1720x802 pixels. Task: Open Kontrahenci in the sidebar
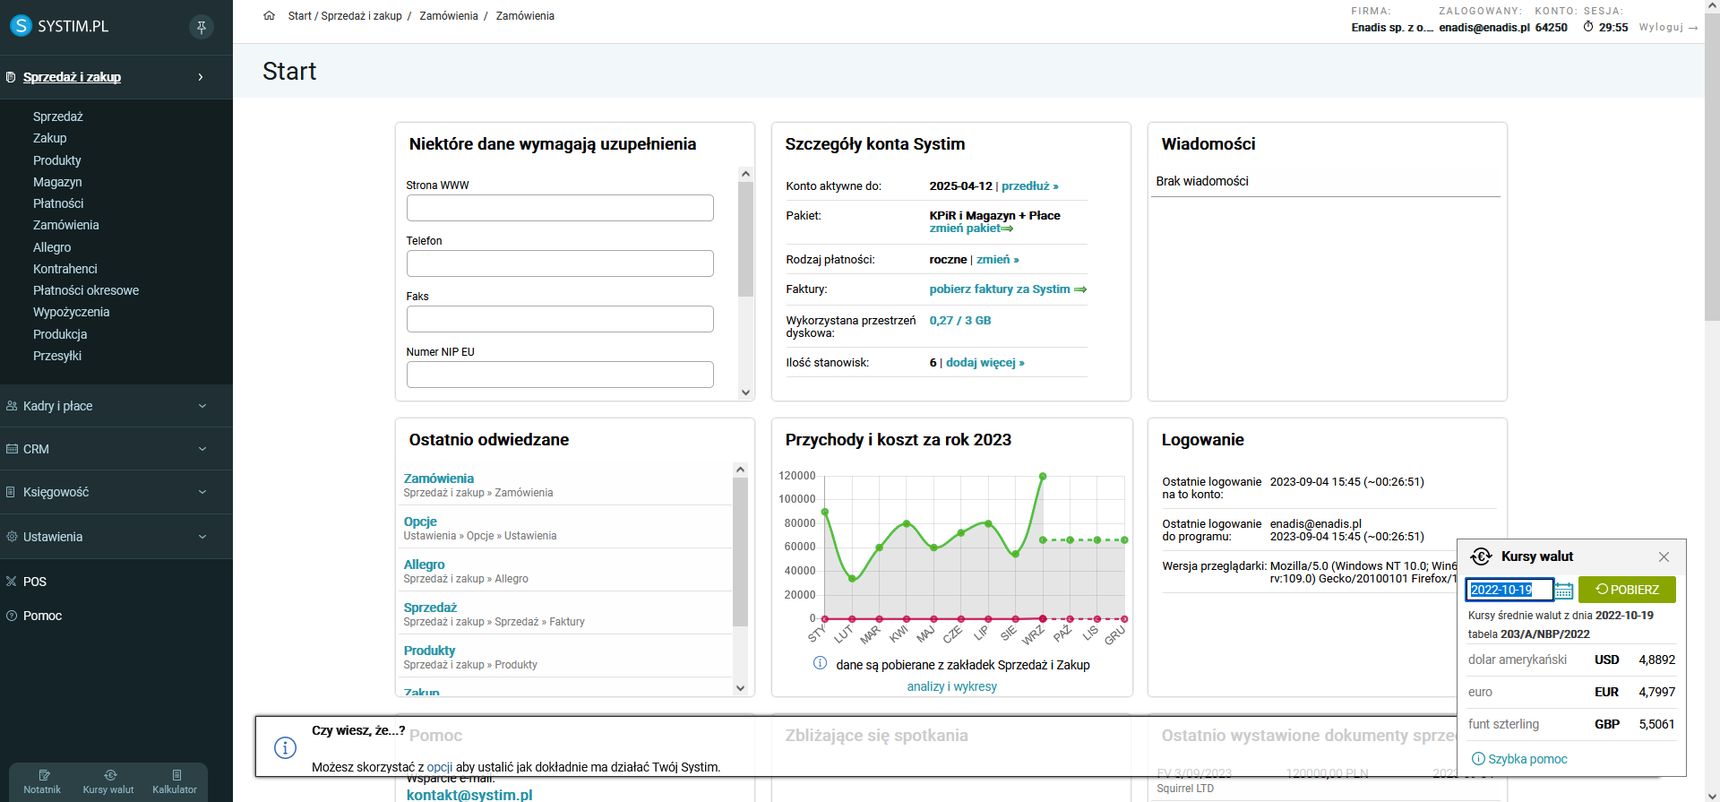pyautogui.click(x=65, y=269)
